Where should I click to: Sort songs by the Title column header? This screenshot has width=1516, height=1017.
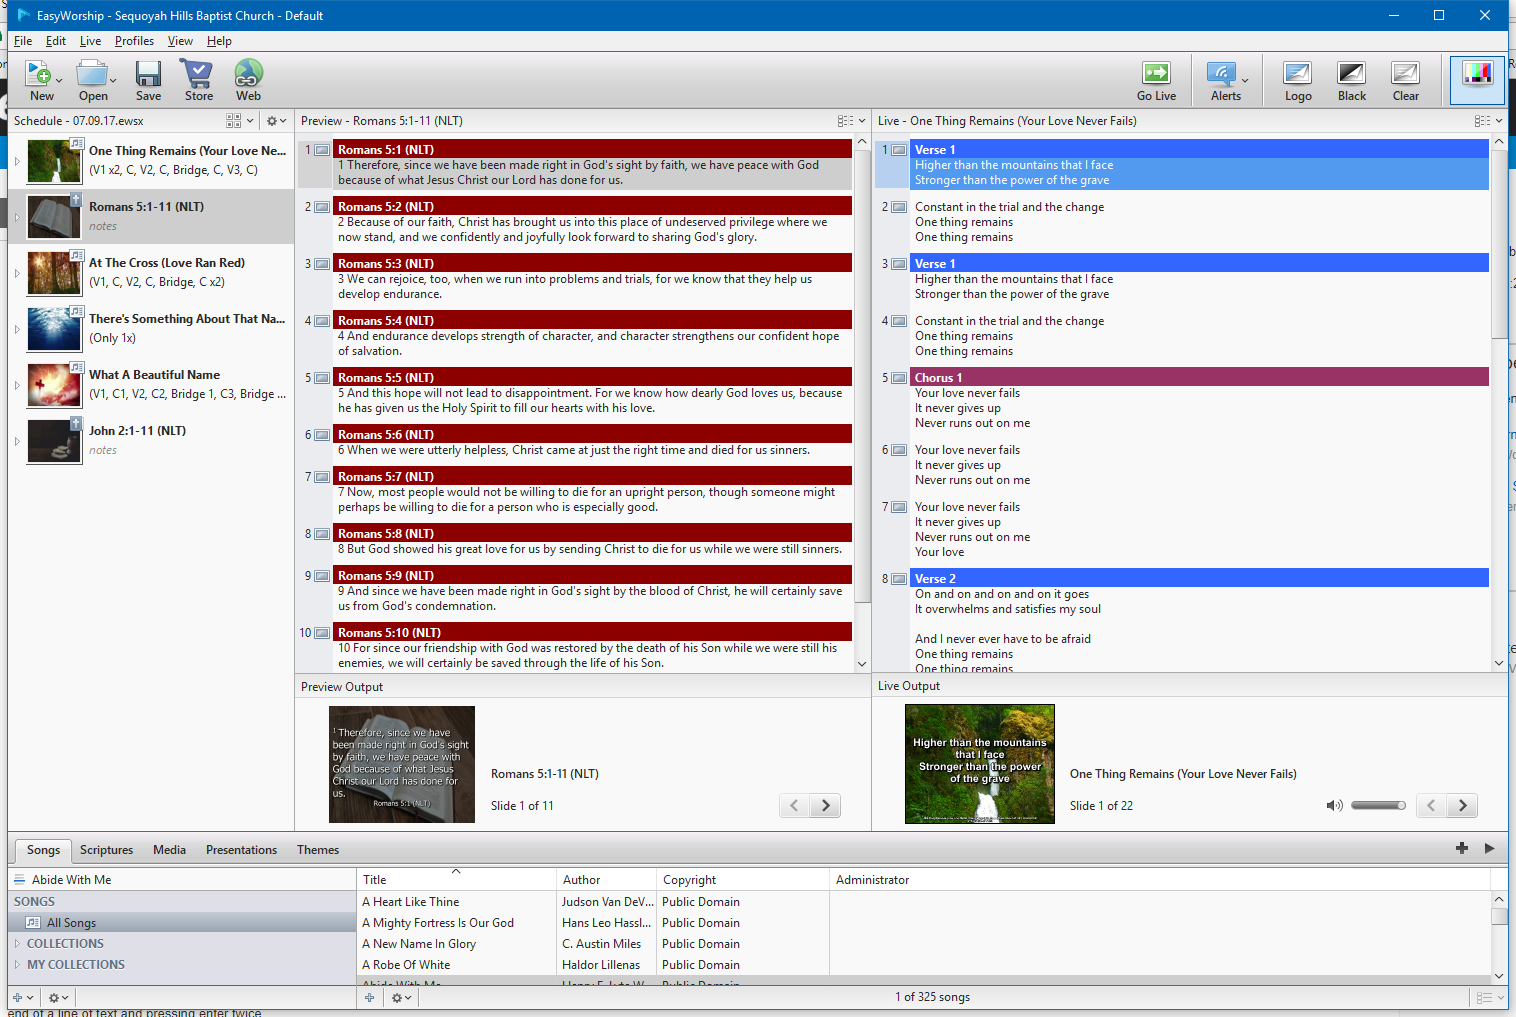click(456, 880)
